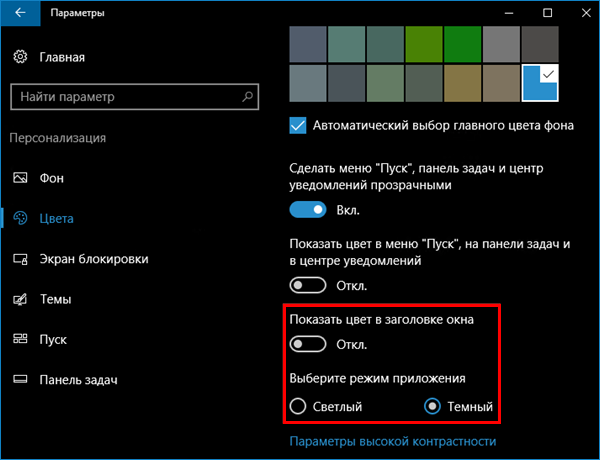Click the Цвета palette icon
The image size is (600, 460).
[20, 218]
